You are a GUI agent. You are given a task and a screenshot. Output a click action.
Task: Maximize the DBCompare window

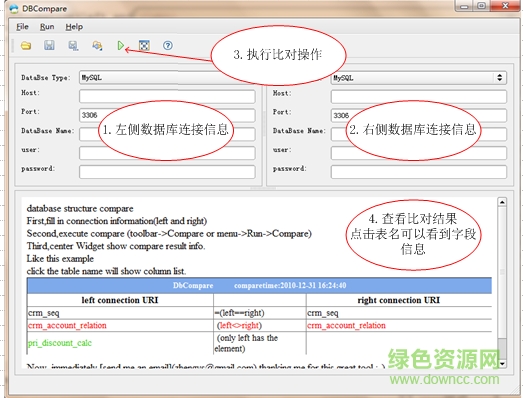click(482, 6)
